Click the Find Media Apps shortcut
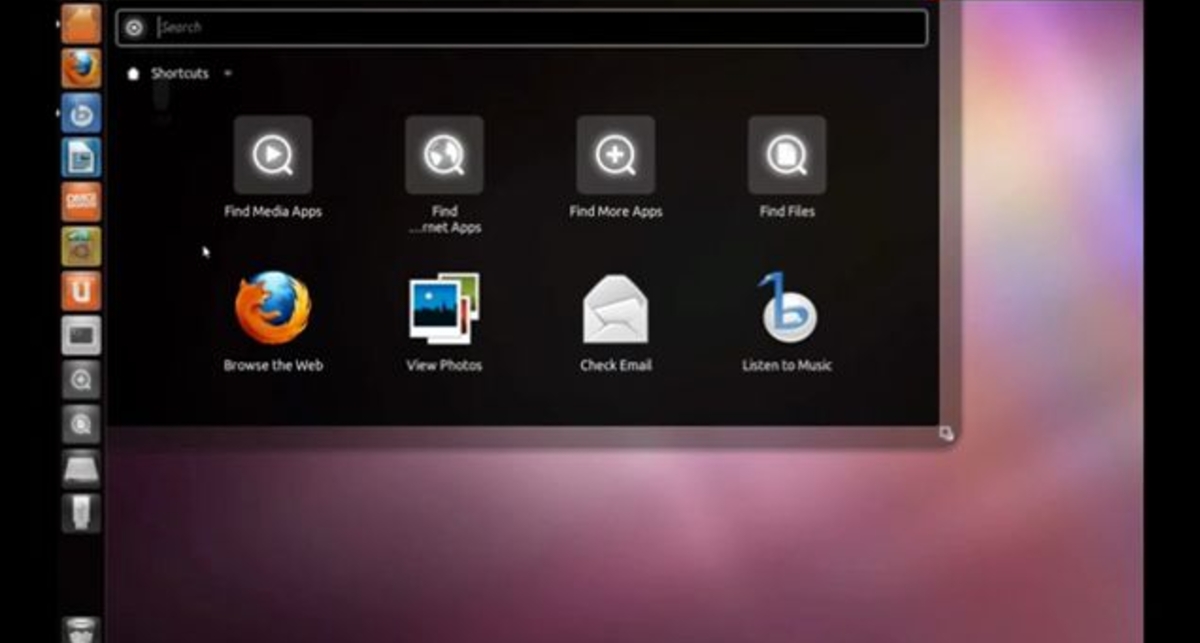The height and width of the screenshot is (643, 1200). (x=273, y=155)
